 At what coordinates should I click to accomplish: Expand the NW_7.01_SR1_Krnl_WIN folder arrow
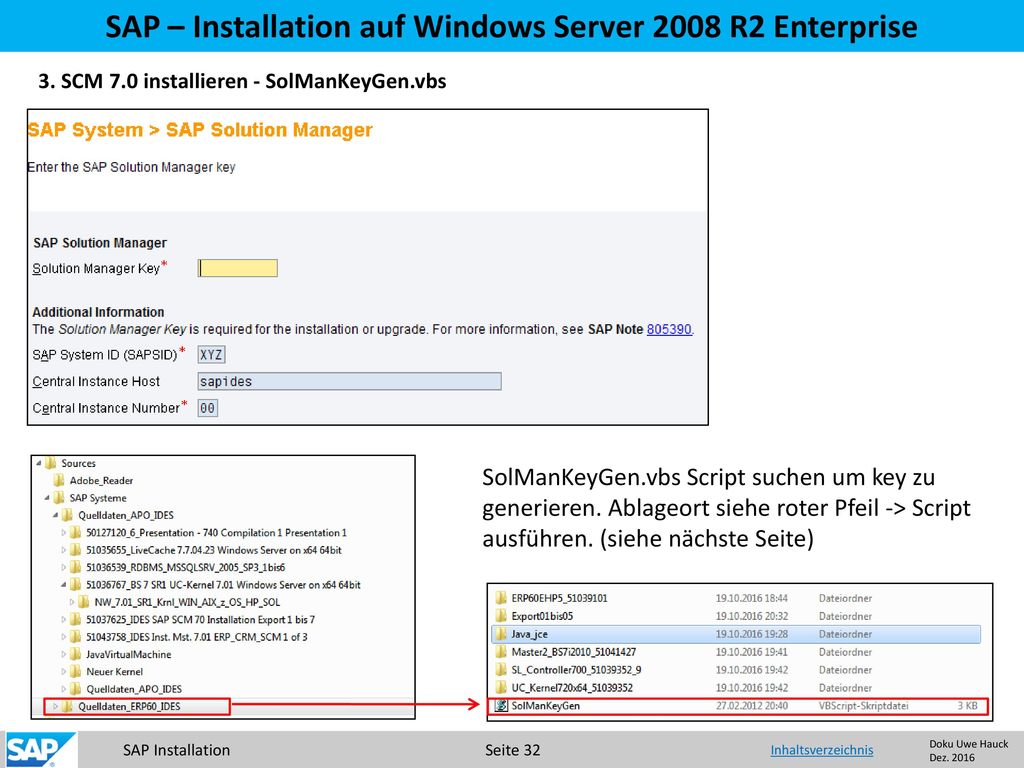coord(72,602)
